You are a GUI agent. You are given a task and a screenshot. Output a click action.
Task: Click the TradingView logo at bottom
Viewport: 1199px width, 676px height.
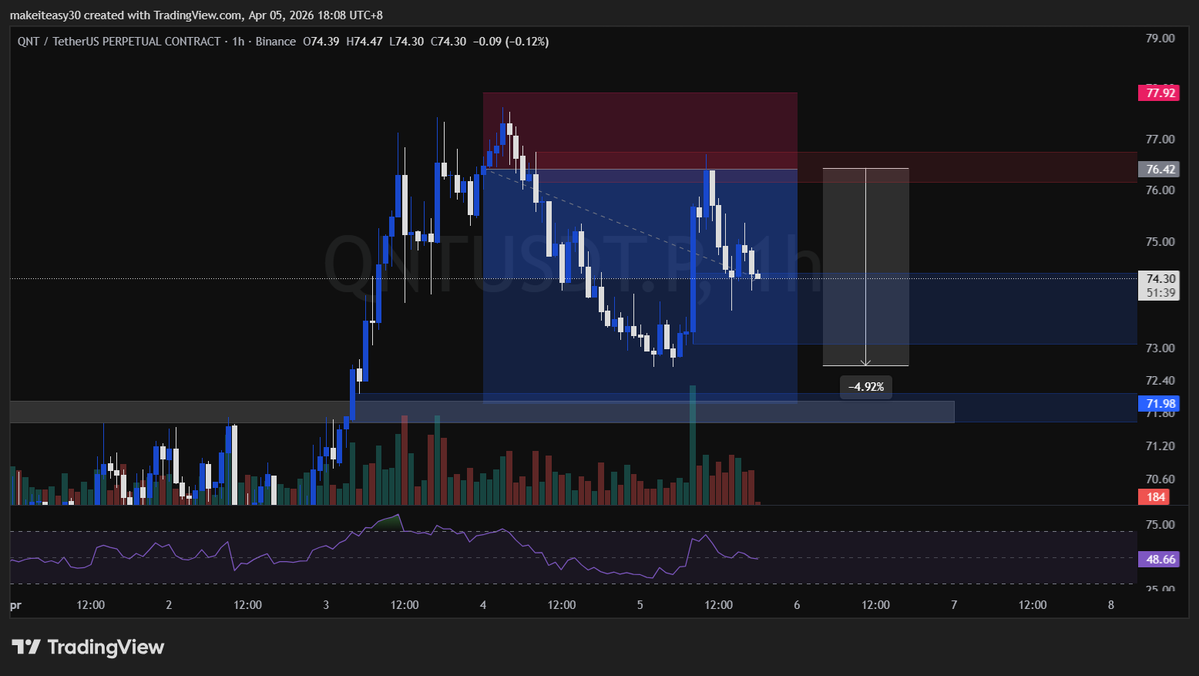88,647
